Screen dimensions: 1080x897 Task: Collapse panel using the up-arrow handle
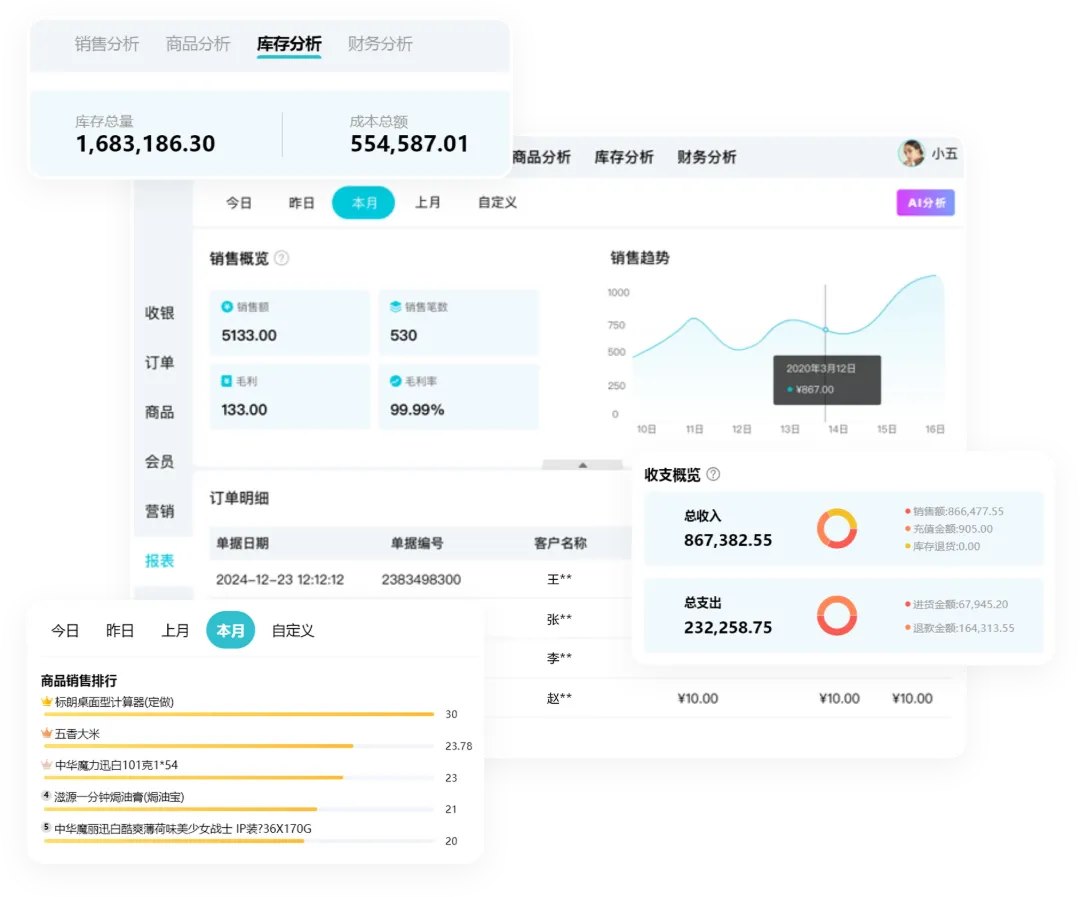click(583, 465)
